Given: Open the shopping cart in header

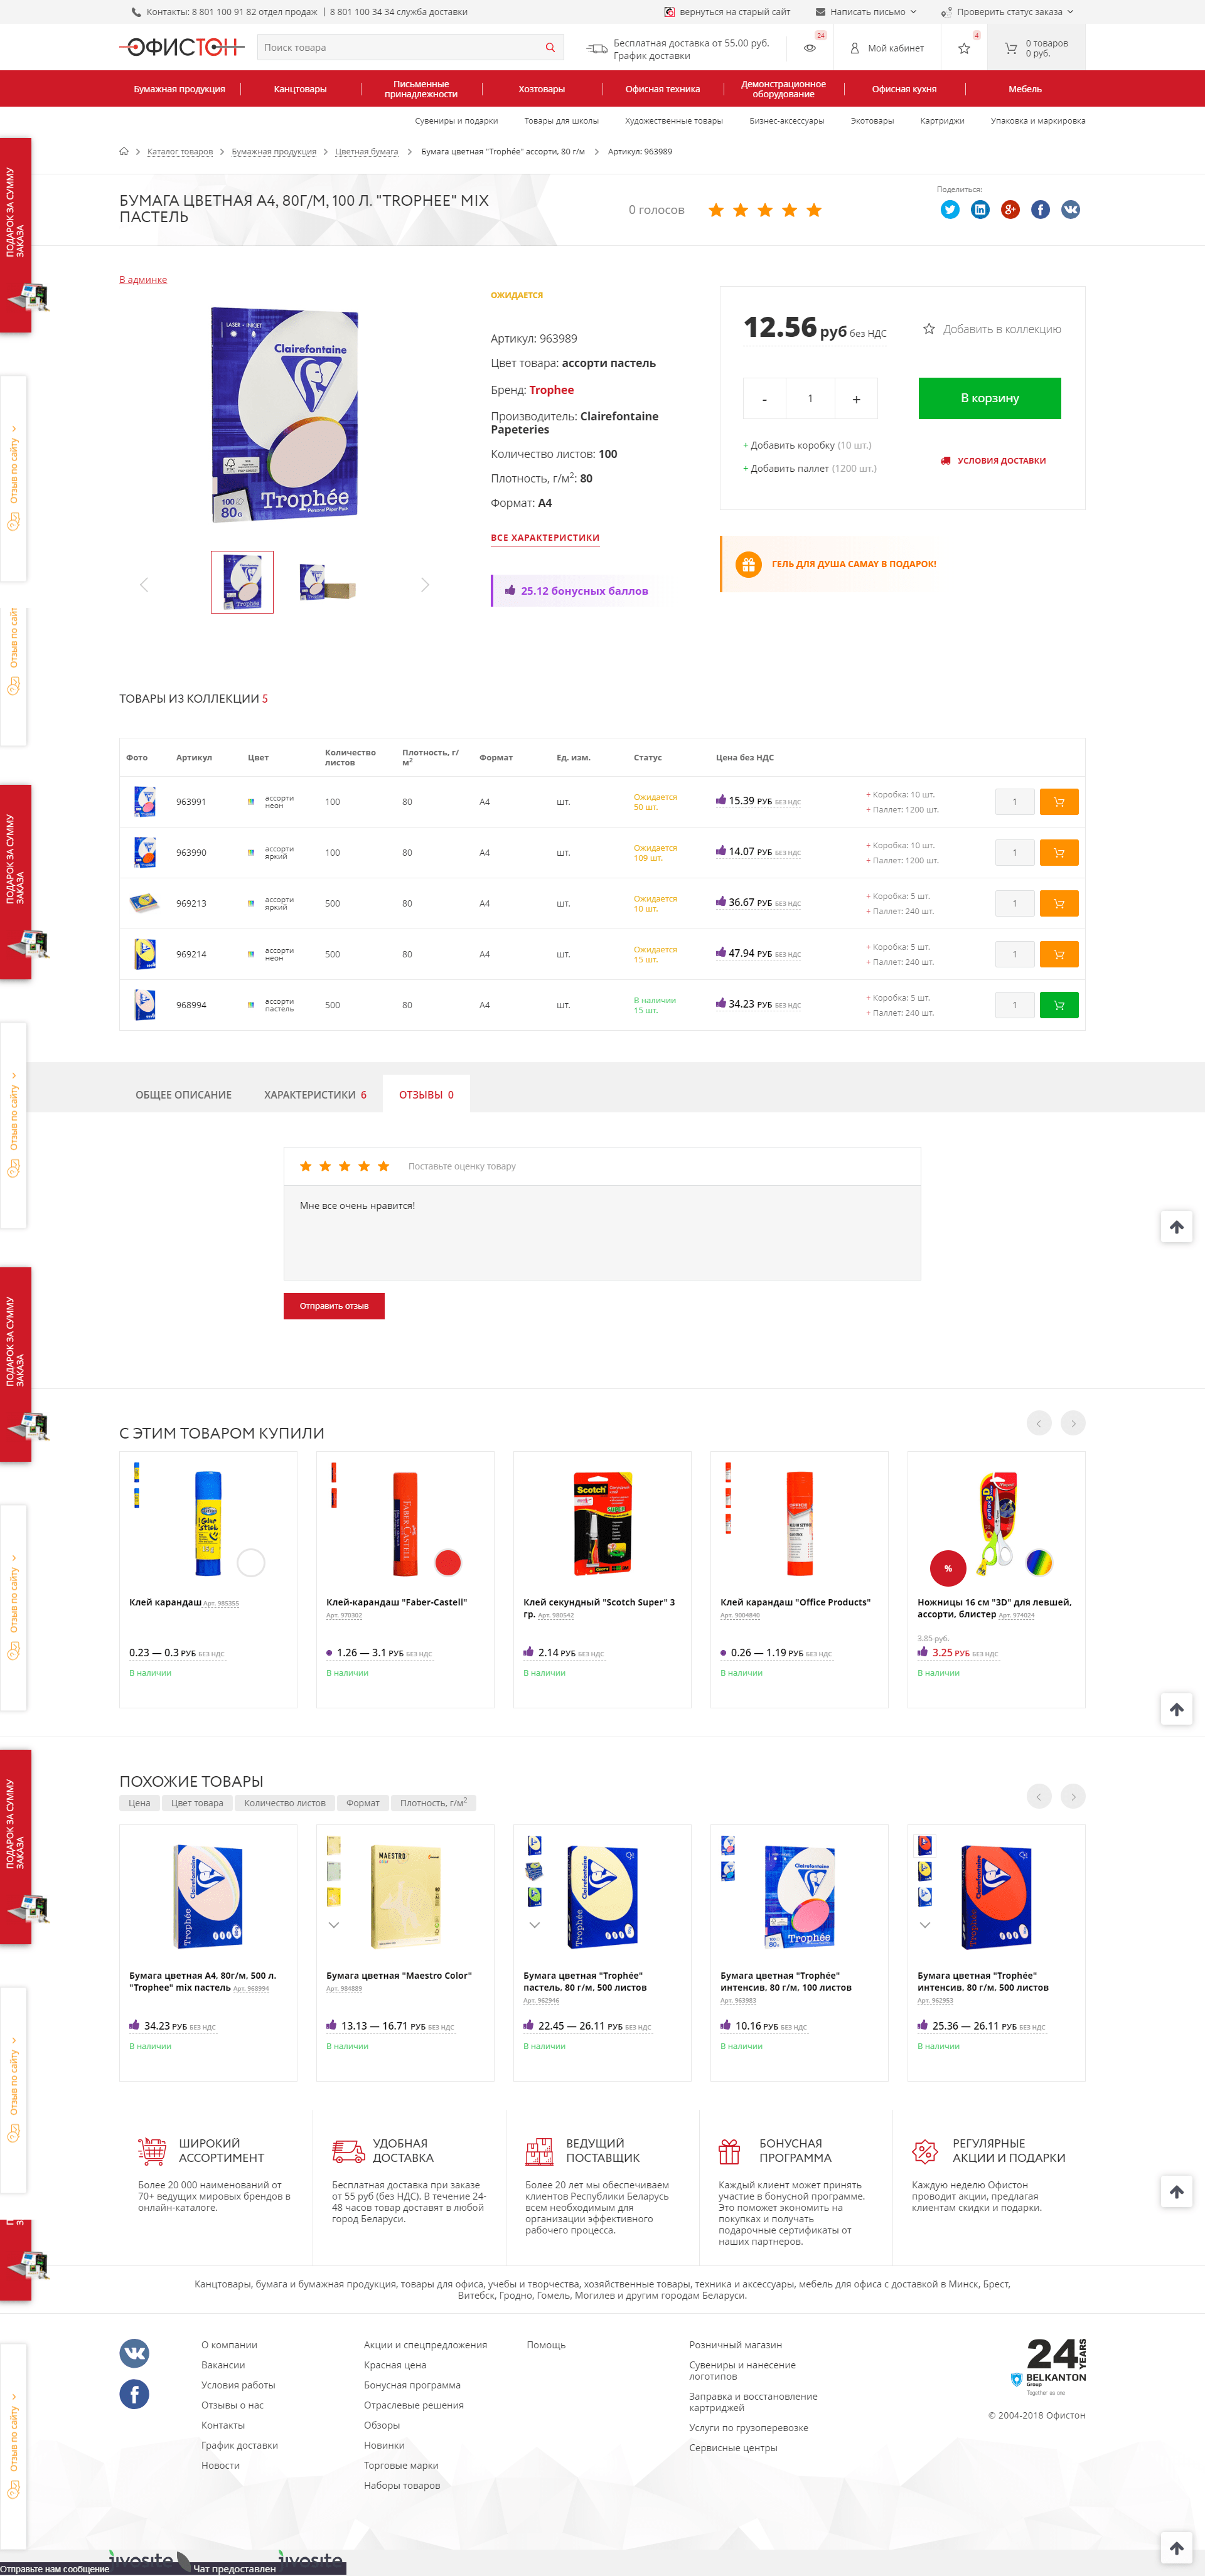Looking at the screenshot, I should coord(1036,48).
